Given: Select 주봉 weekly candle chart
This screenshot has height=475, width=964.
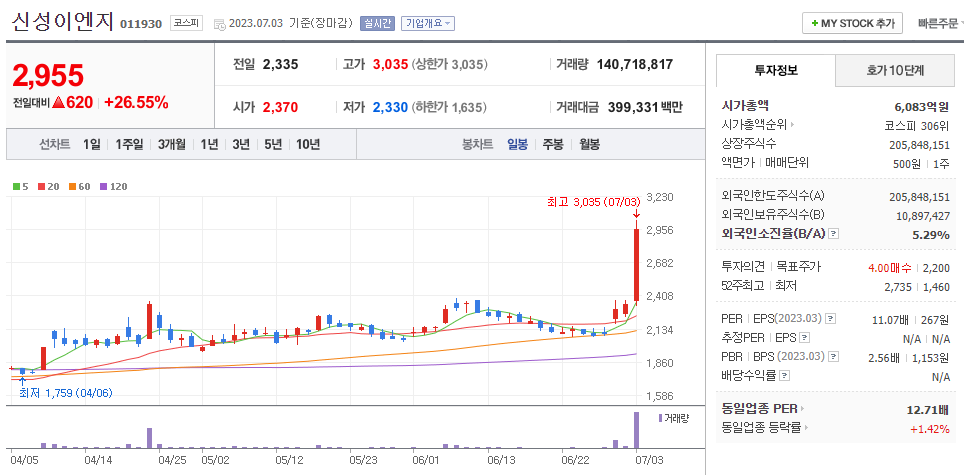Looking at the screenshot, I should [x=552, y=145].
